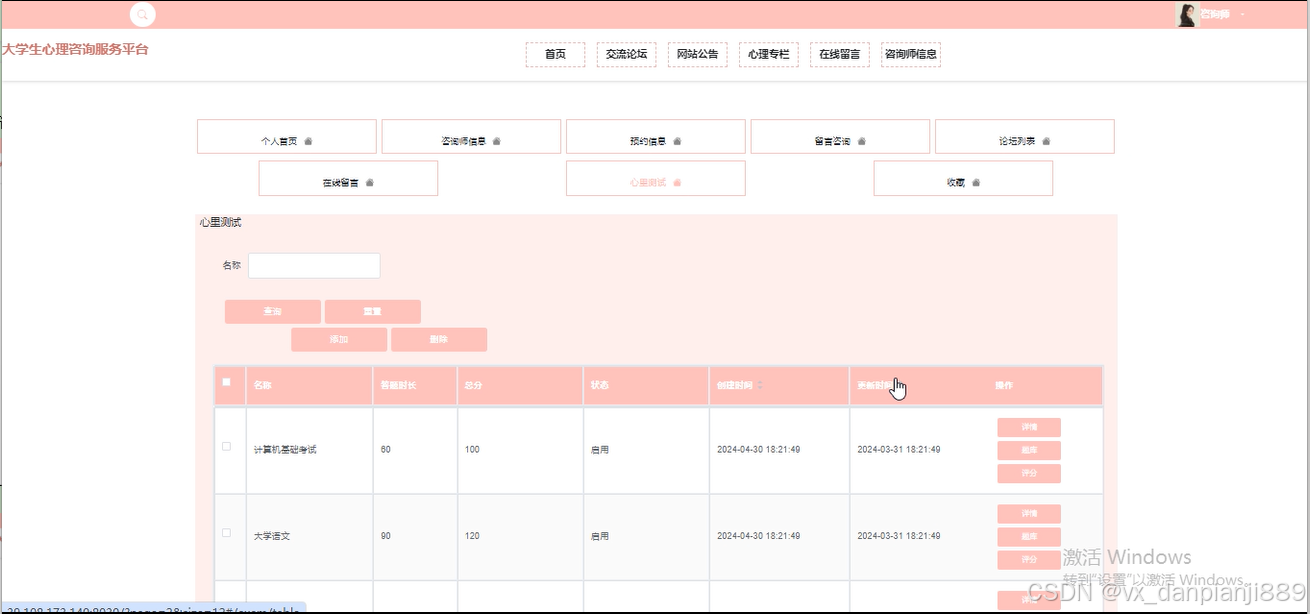
Task: Open the user avatar picture at top right
Action: 1186,15
